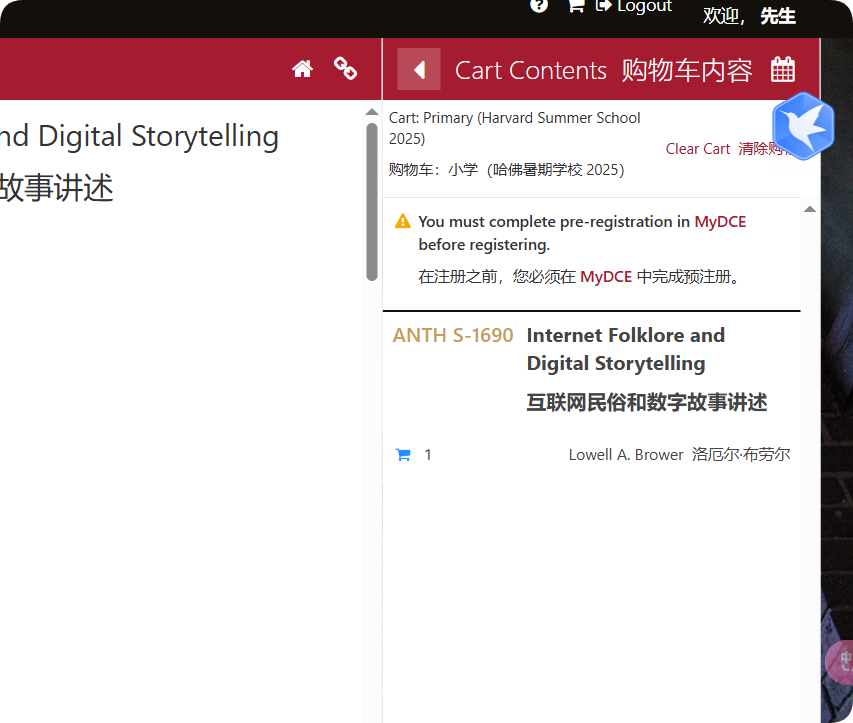
Task: Click the yellow warning triangle icon
Action: 403,222
